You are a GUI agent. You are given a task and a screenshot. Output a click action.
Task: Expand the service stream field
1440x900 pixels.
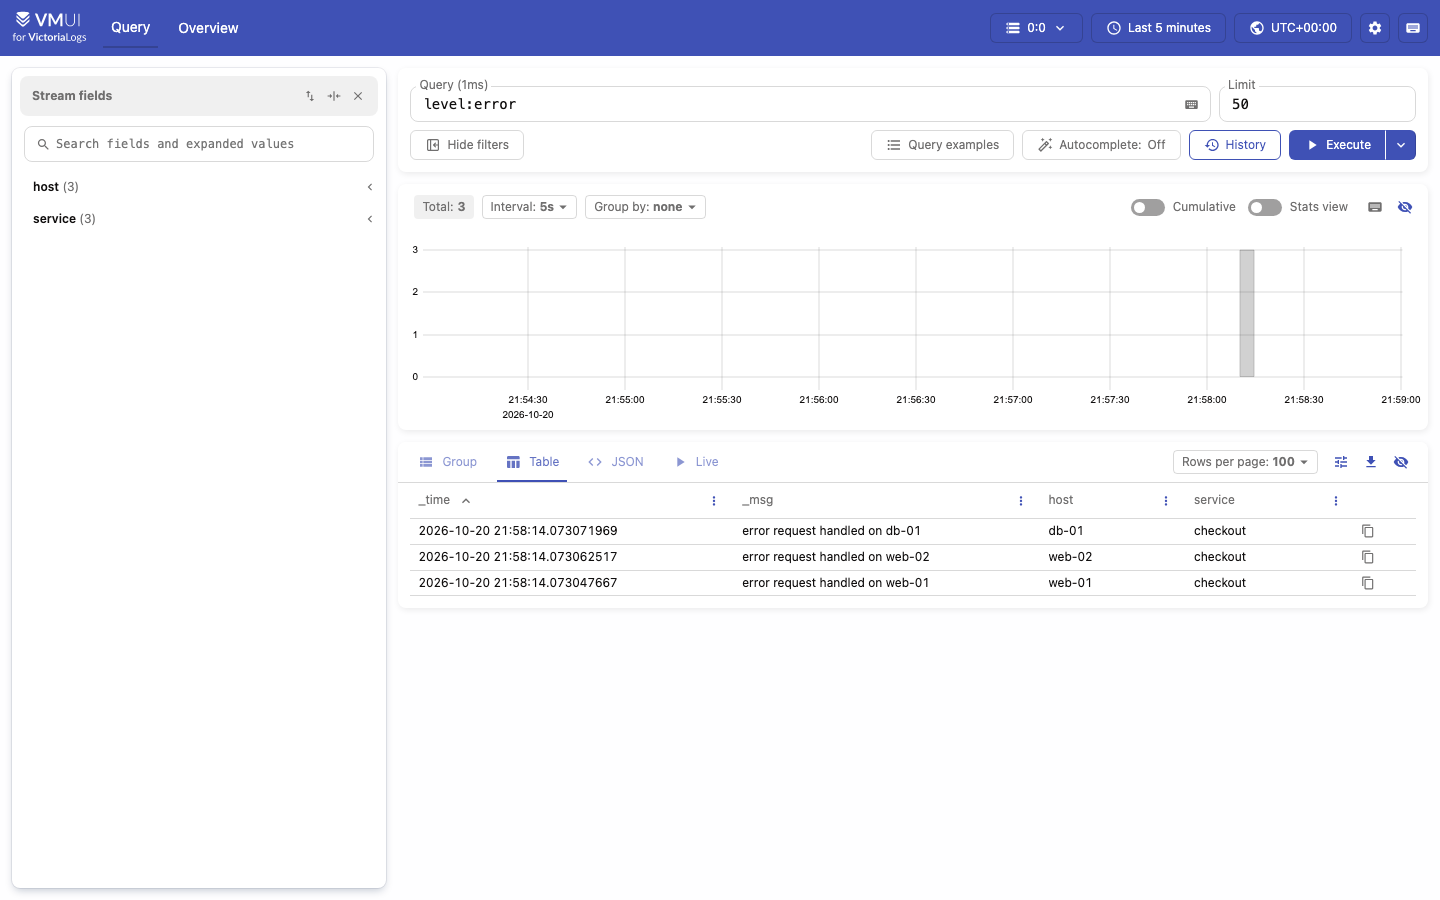[x=199, y=219]
